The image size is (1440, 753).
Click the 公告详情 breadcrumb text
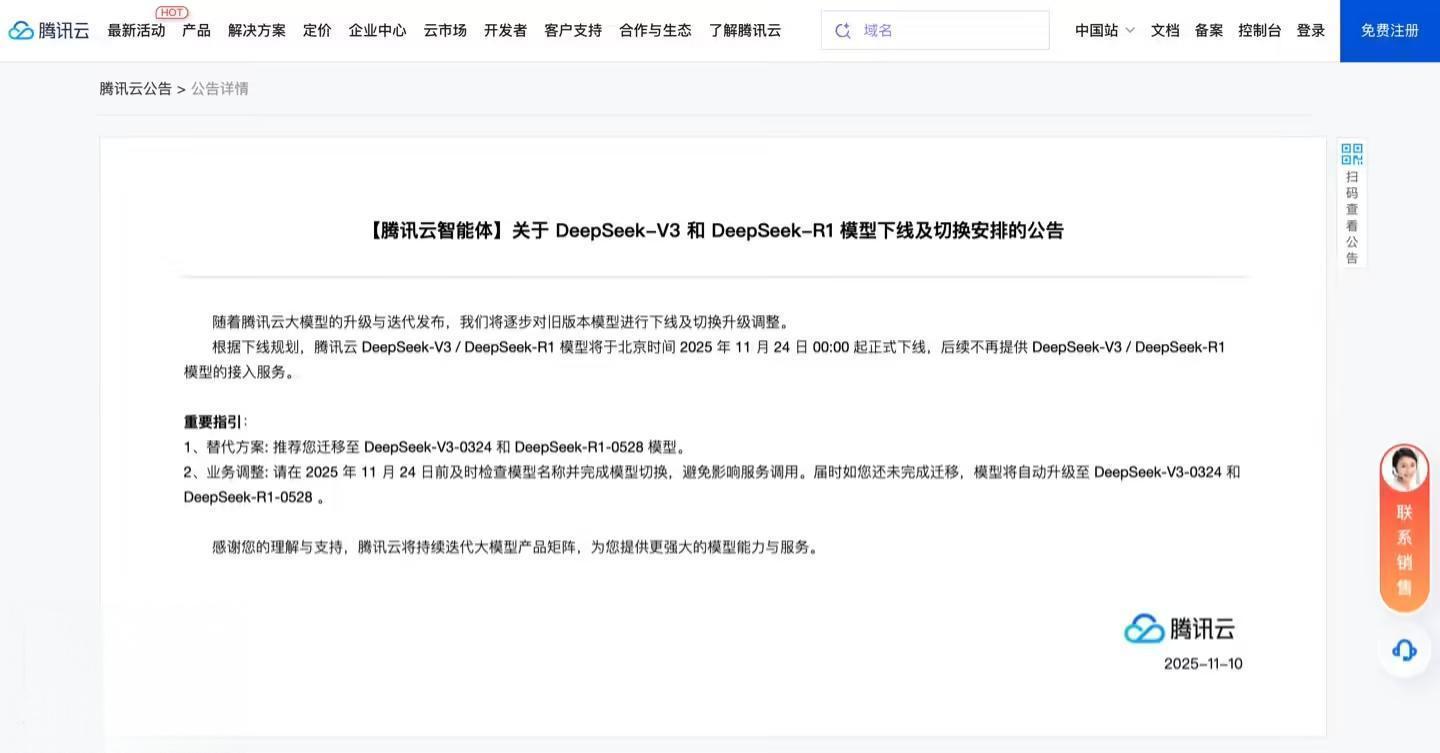[x=220, y=89]
